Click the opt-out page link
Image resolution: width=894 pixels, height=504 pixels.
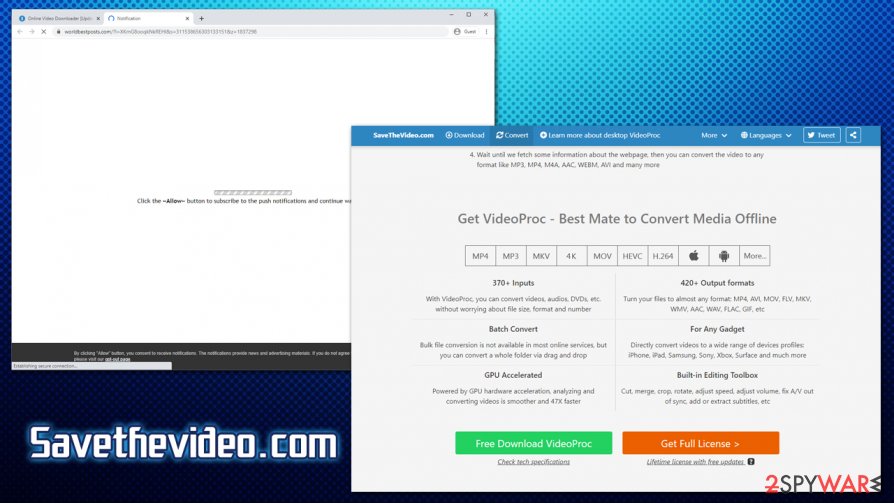pyautogui.click(x=117, y=359)
